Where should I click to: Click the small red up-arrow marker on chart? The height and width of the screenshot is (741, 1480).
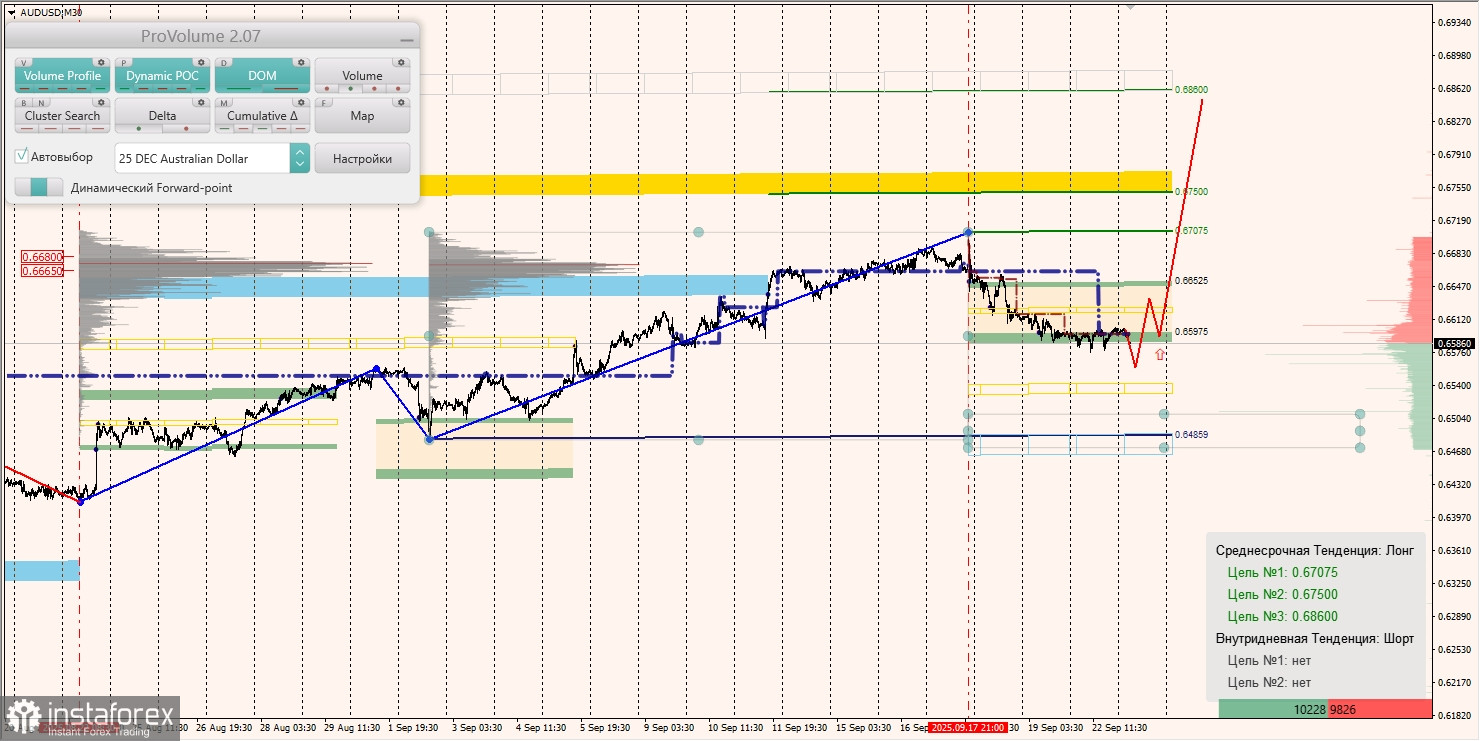(1160, 354)
